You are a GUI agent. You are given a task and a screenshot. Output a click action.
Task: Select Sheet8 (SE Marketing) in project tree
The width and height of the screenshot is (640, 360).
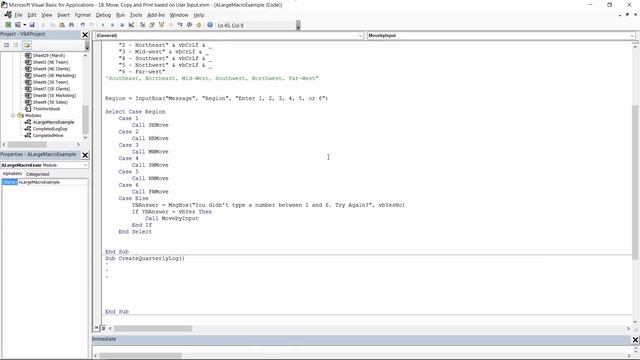pos(54,95)
